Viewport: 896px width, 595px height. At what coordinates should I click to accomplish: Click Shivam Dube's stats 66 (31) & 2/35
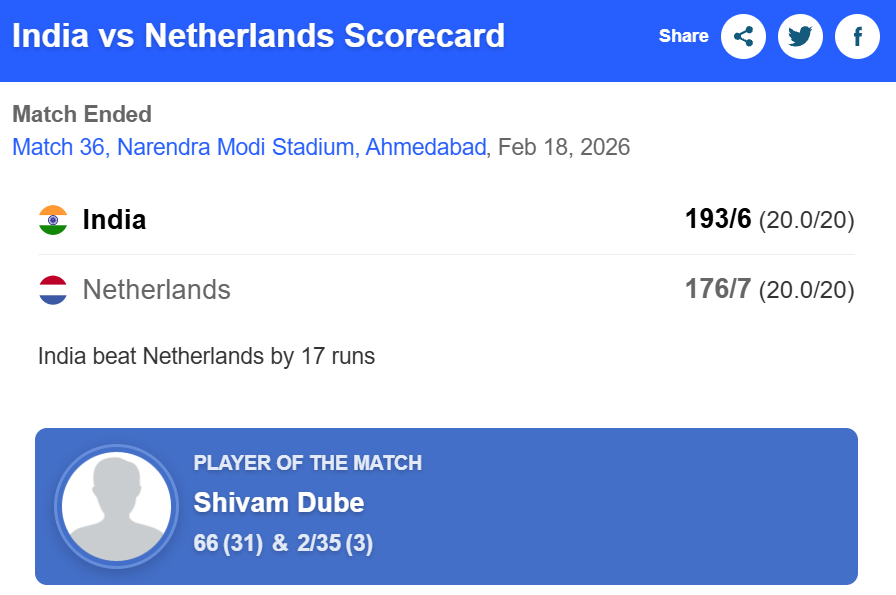tap(283, 543)
